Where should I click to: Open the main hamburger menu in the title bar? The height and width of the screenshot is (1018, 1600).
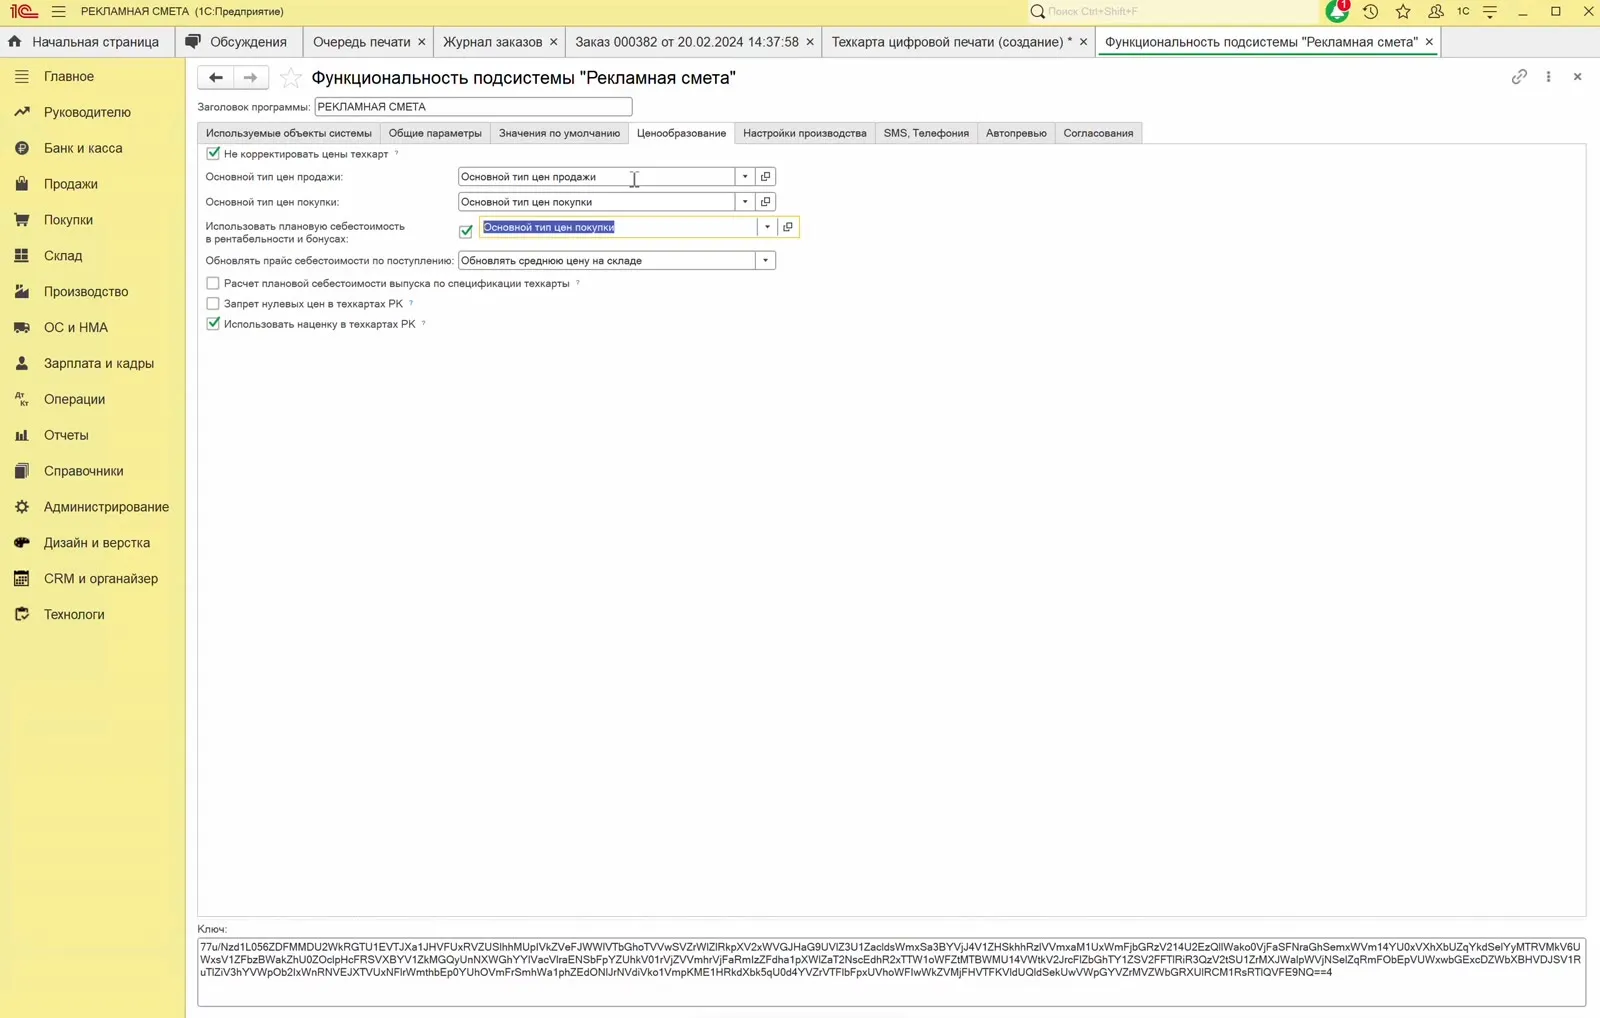[58, 11]
